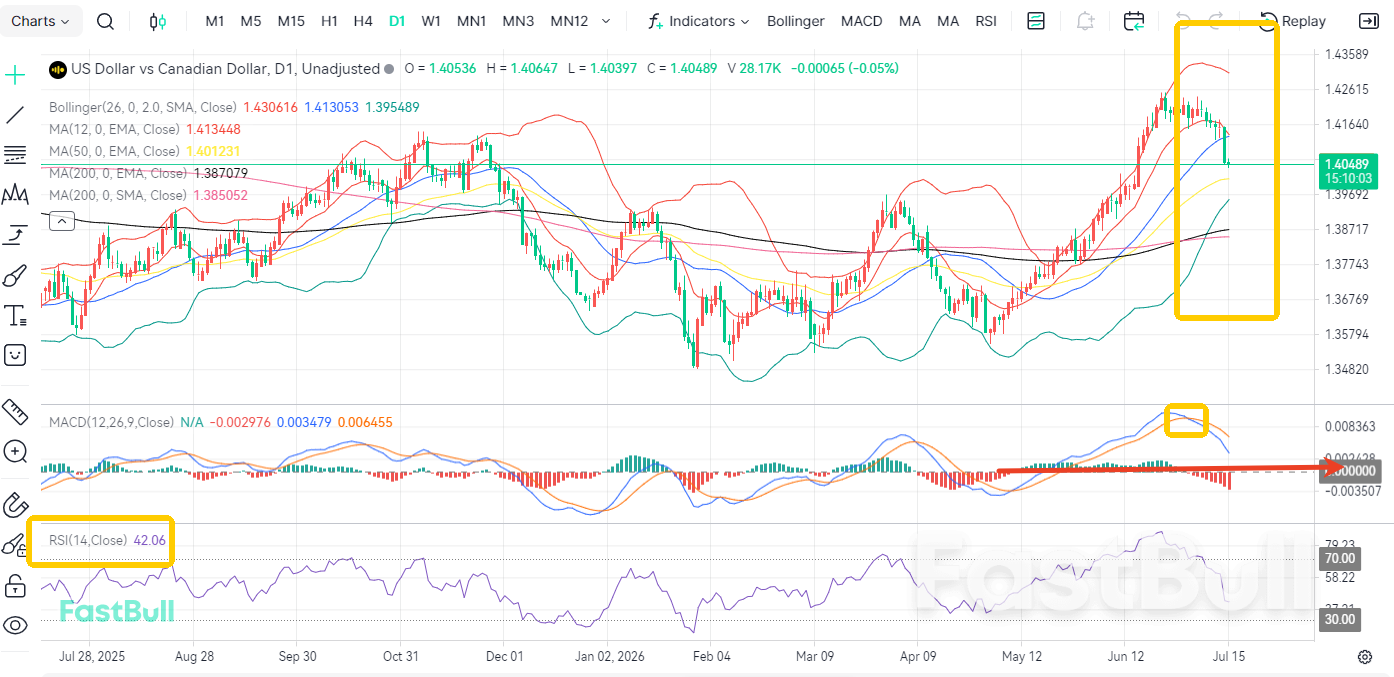Image resolution: width=1394 pixels, height=677 pixels.
Task: Activate the zoom in tool
Action: click(15, 451)
